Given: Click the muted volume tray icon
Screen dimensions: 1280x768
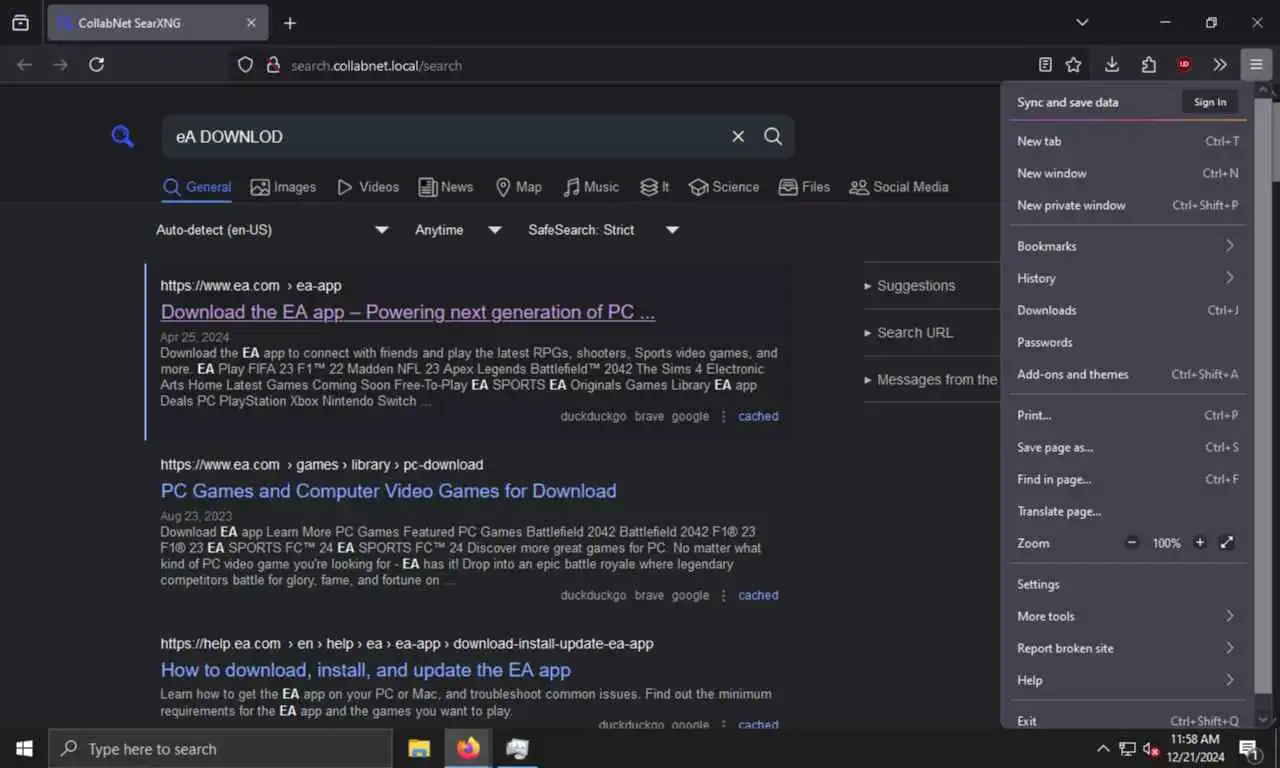Looking at the screenshot, I should 1151,748.
